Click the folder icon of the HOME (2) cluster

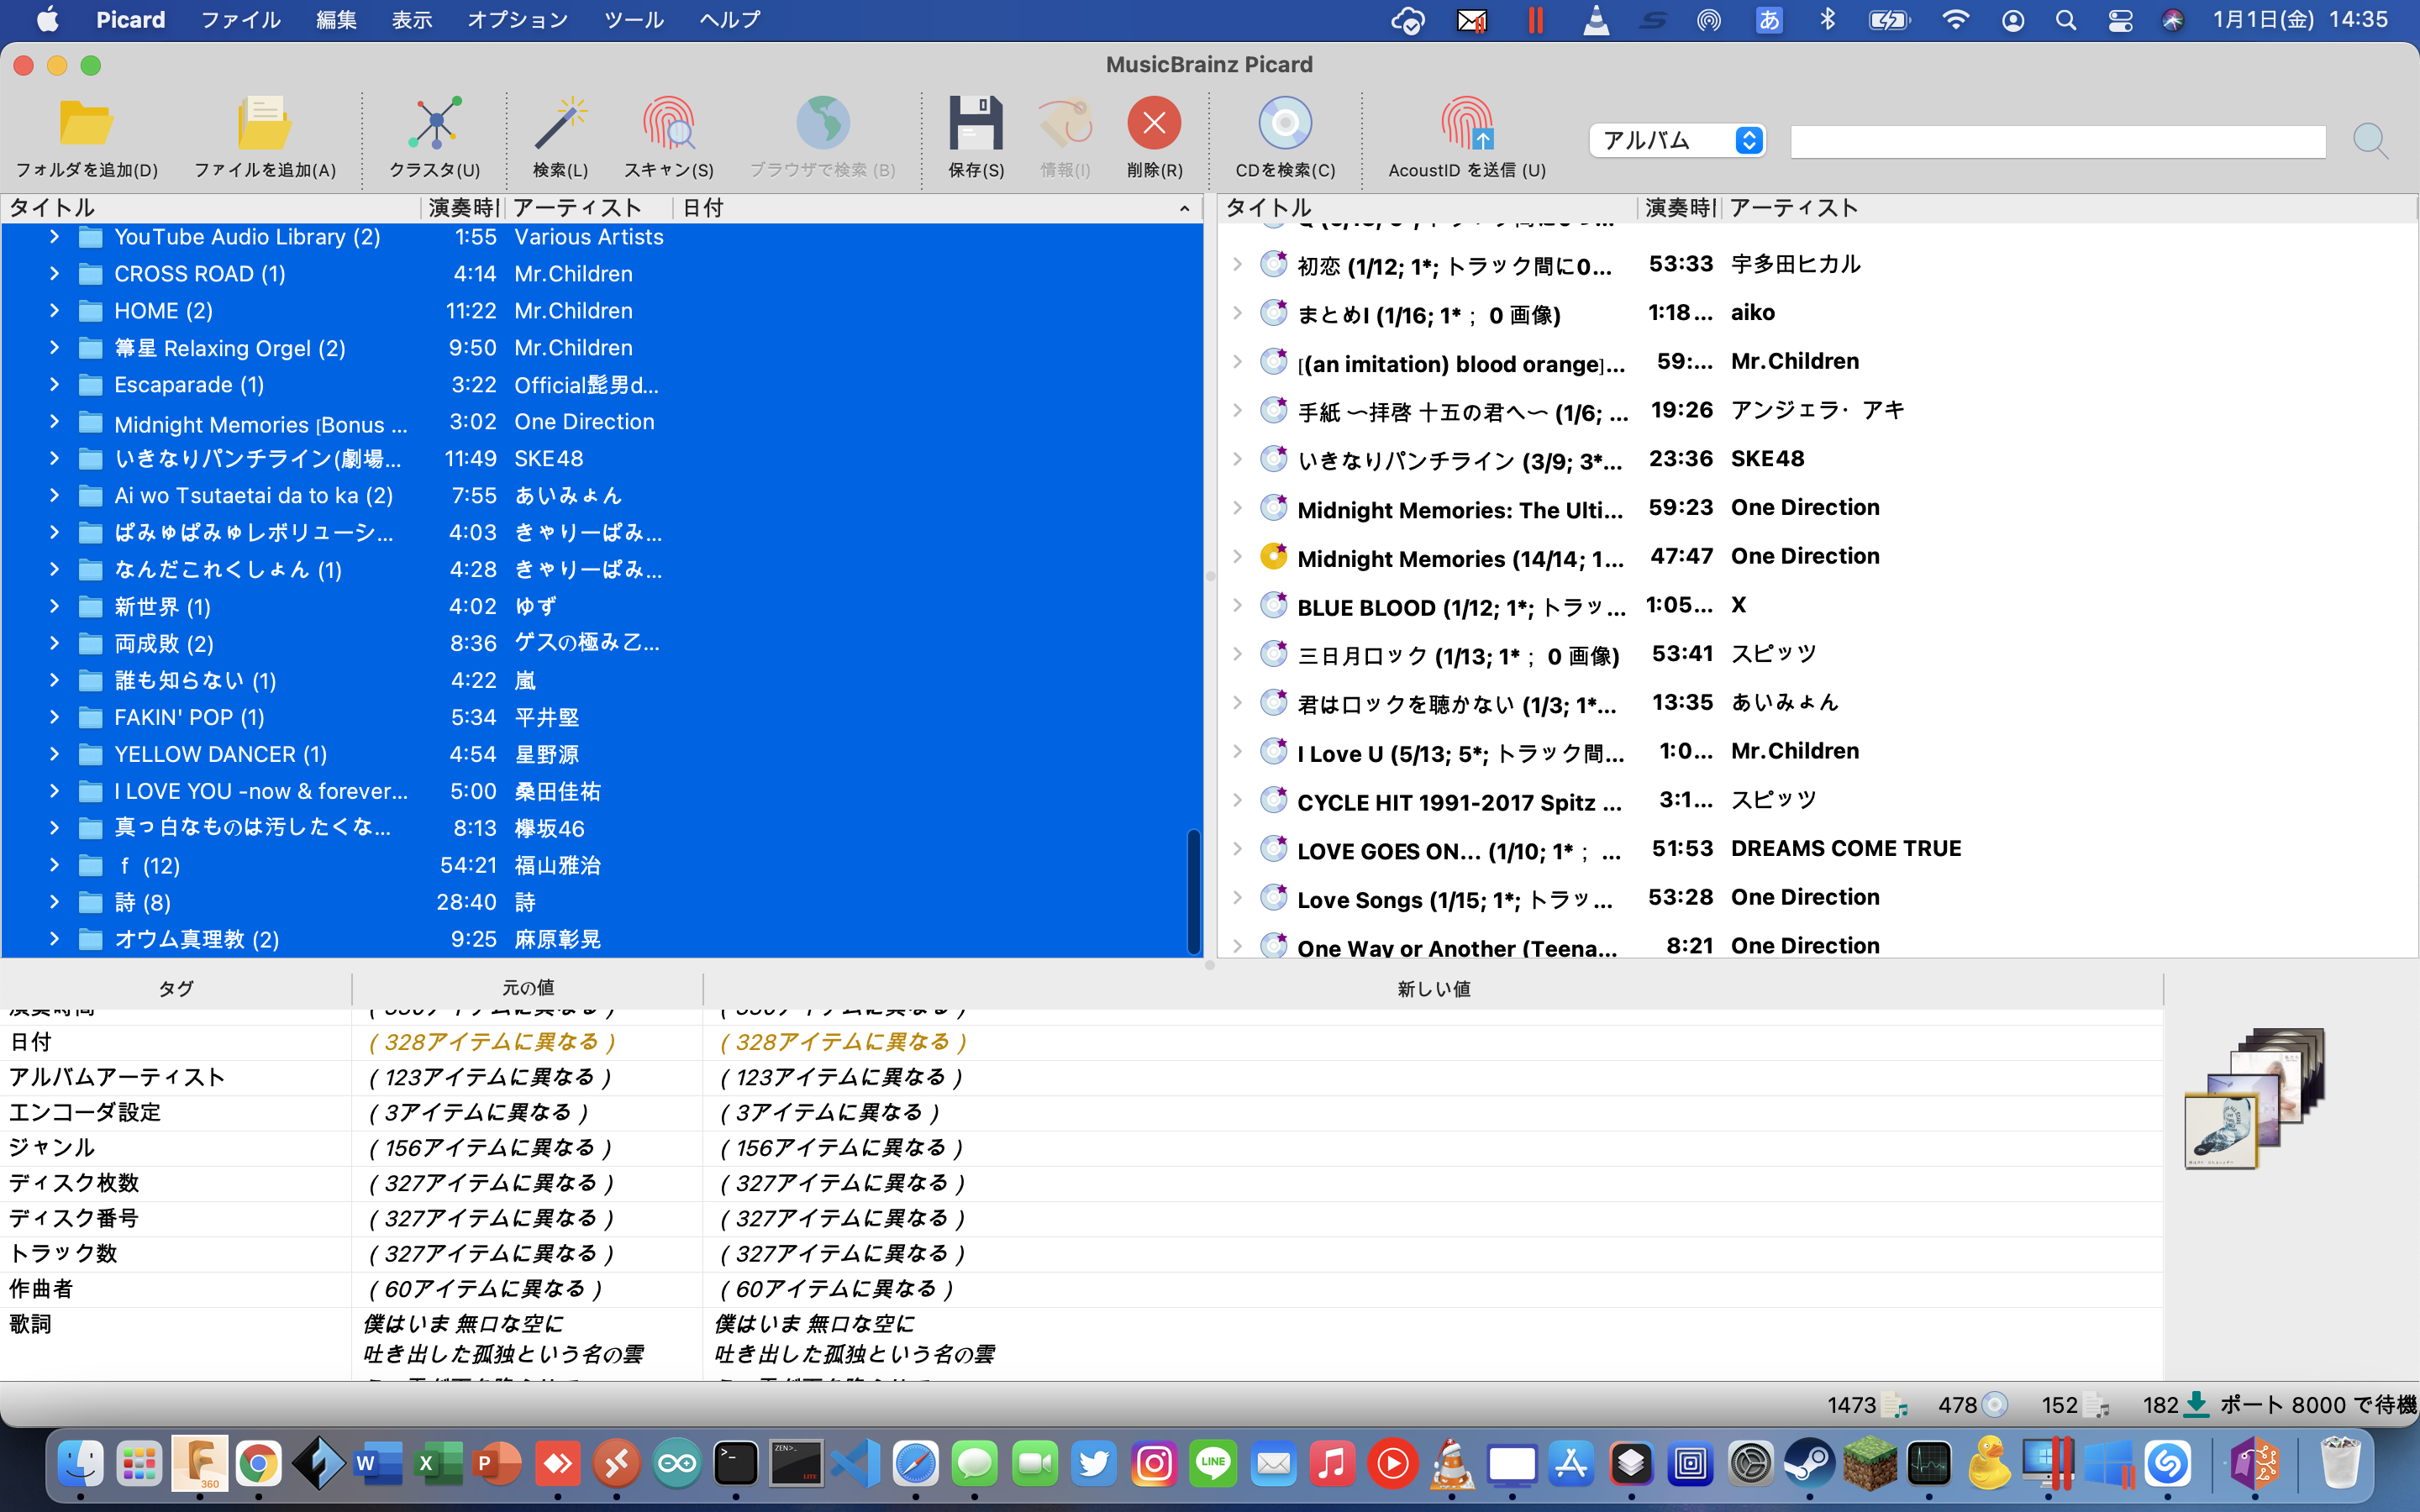coord(91,311)
